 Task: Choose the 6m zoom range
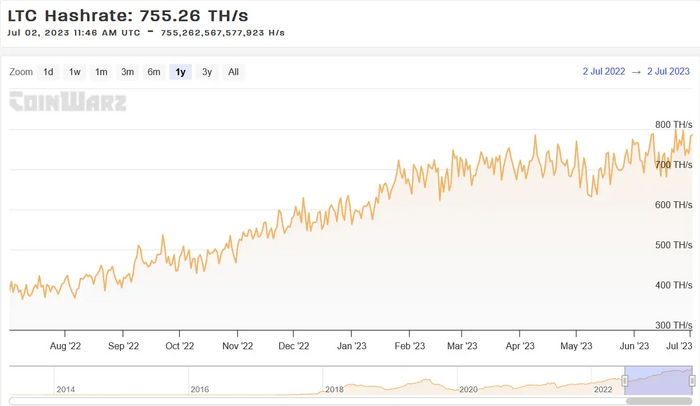click(x=154, y=72)
